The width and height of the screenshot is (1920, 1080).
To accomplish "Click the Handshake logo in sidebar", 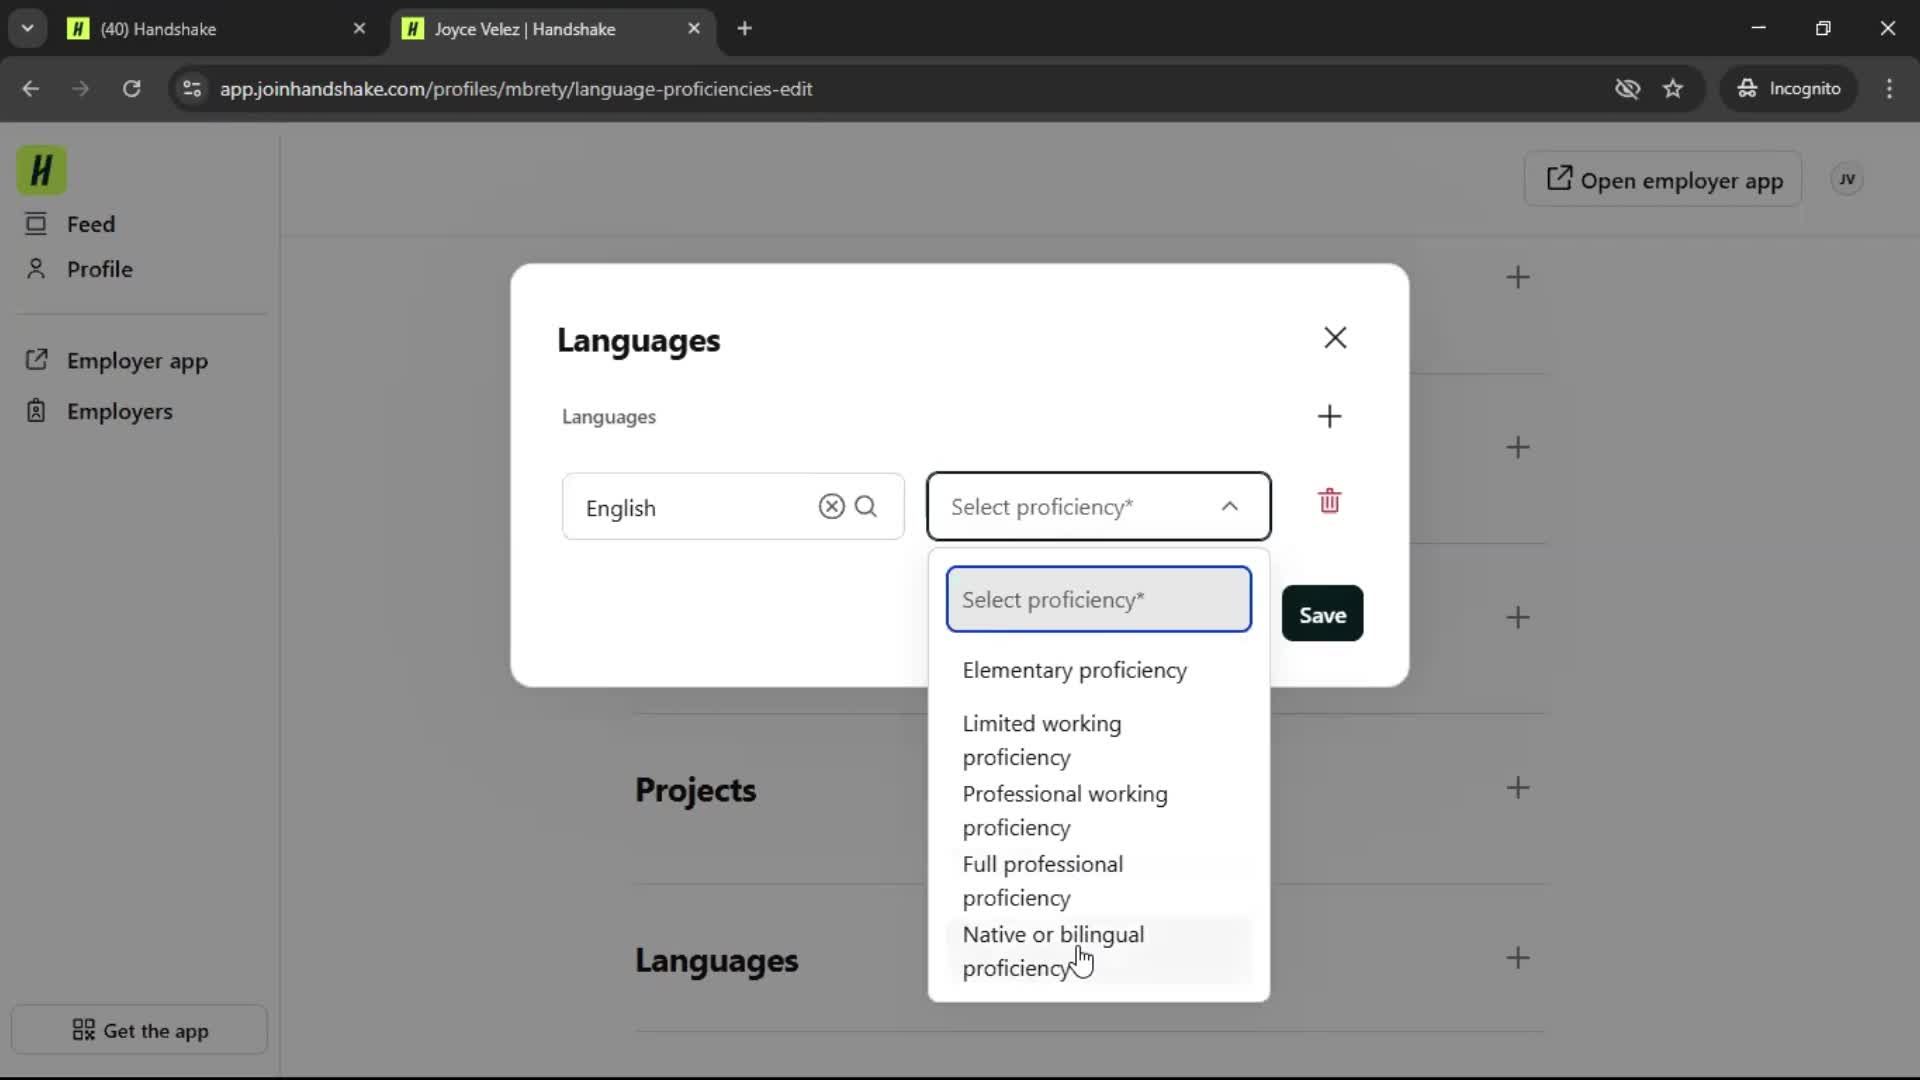I will pyautogui.click(x=41, y=170).
